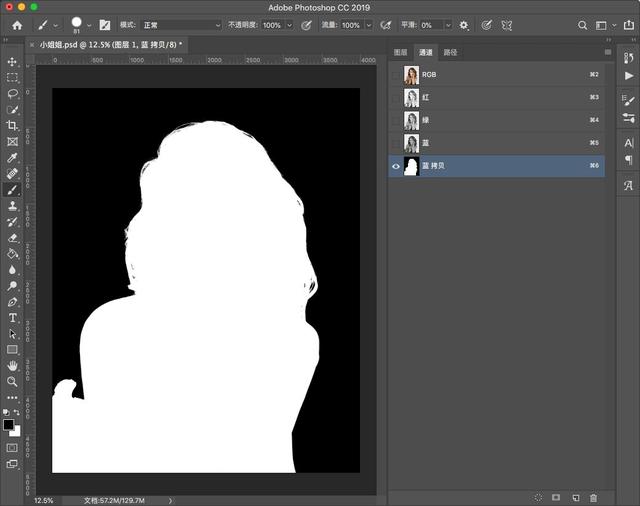The height and width of the screenshot is (506, 640).
Task: Go to the Home screen
Action: click(17, 25)
